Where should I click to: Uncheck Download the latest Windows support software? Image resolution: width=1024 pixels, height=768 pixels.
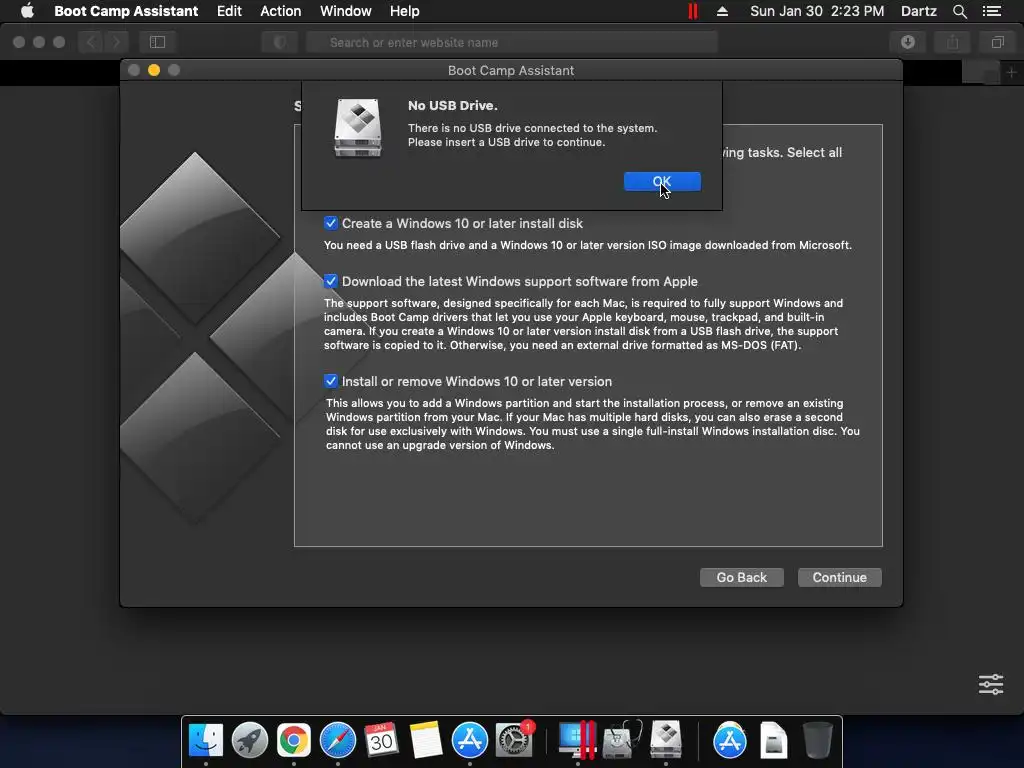pos(330,281)
